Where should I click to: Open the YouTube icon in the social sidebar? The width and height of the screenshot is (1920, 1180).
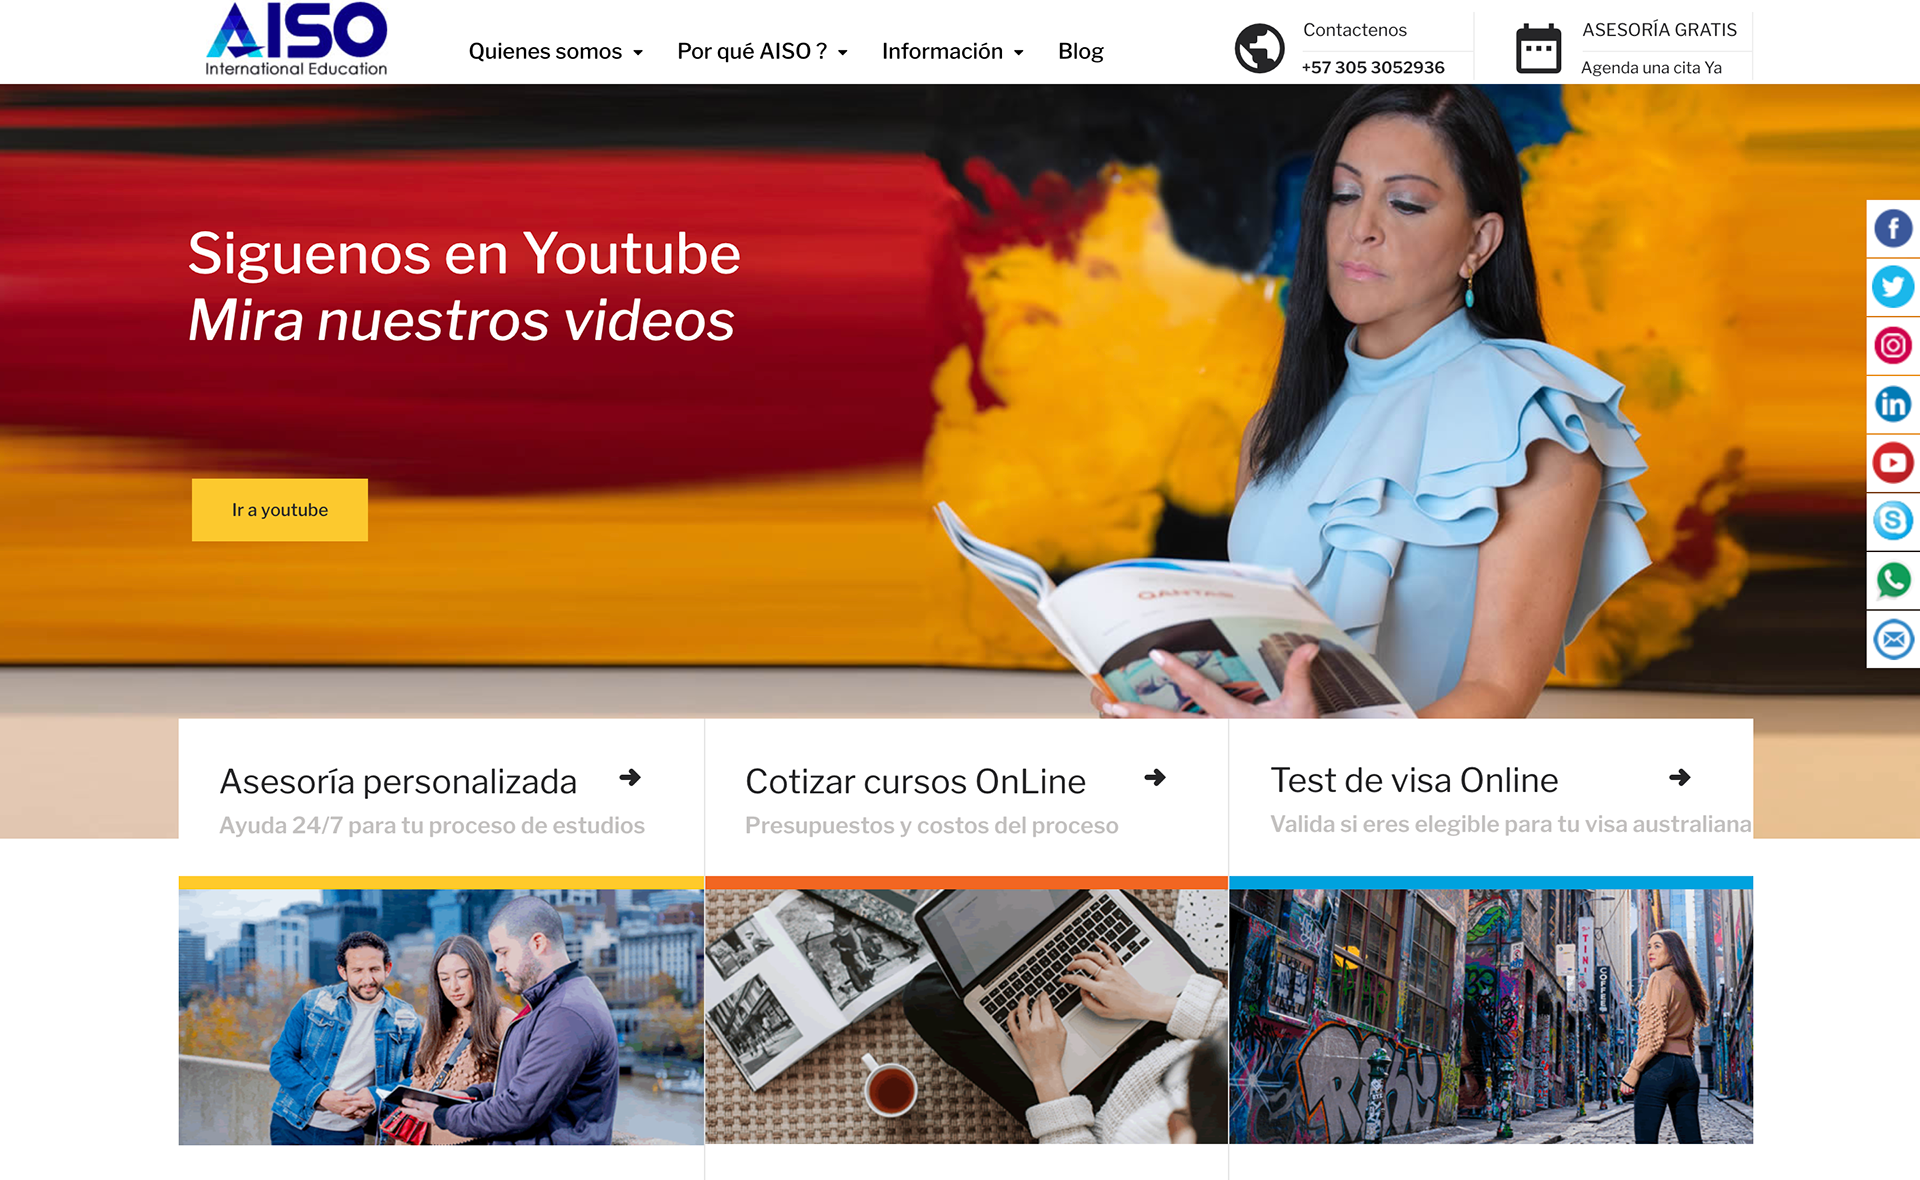point(1892,463)
